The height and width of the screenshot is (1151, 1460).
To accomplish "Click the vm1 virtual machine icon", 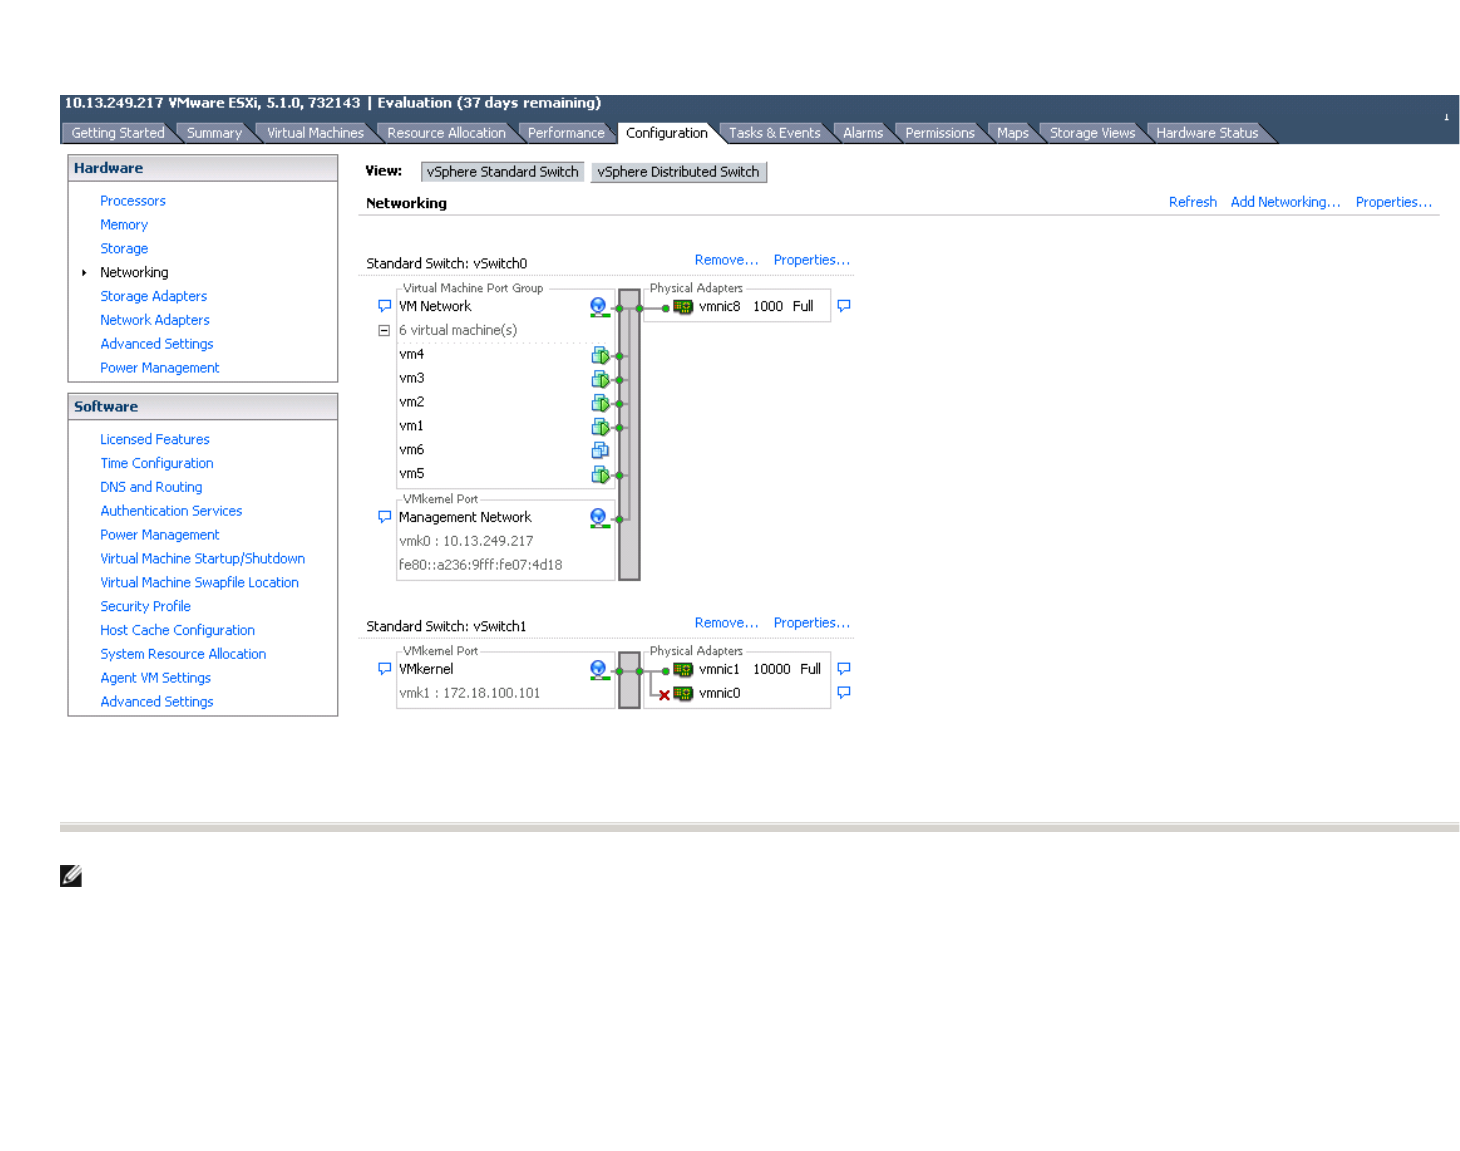I will (x=600, y=427).
